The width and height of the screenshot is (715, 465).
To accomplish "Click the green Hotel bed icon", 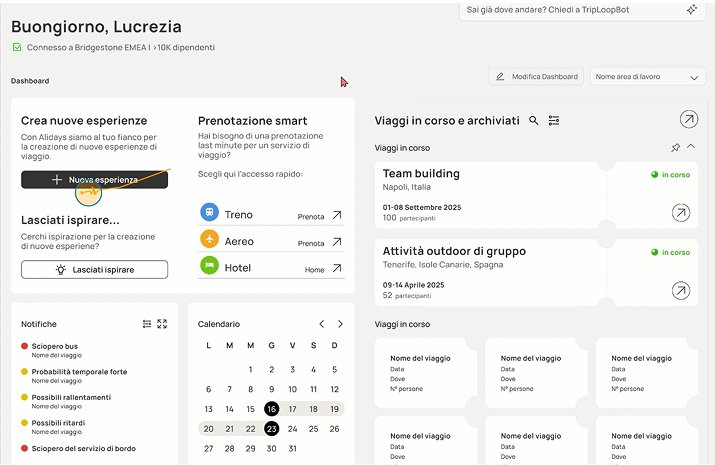I will 209,265.
